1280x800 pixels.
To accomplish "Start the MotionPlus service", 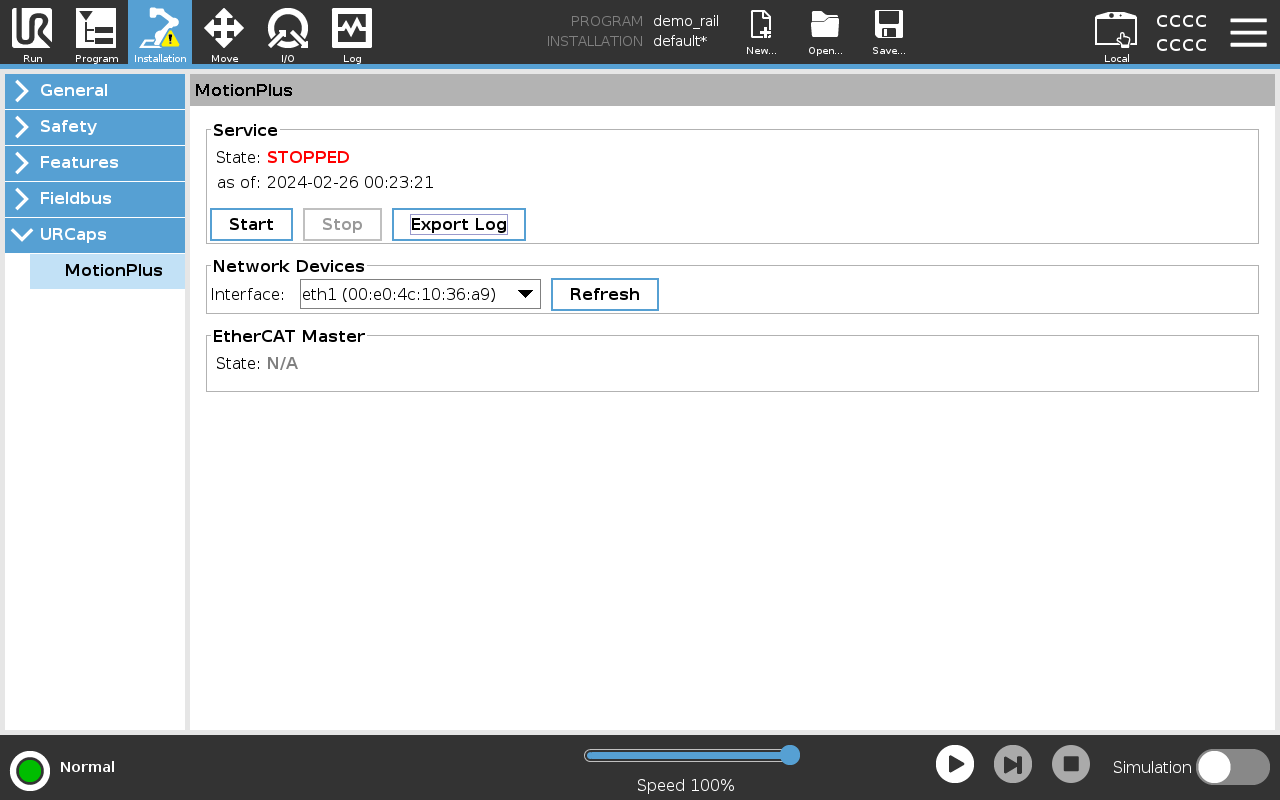I will pyautogui.click(x=251, y=225).
